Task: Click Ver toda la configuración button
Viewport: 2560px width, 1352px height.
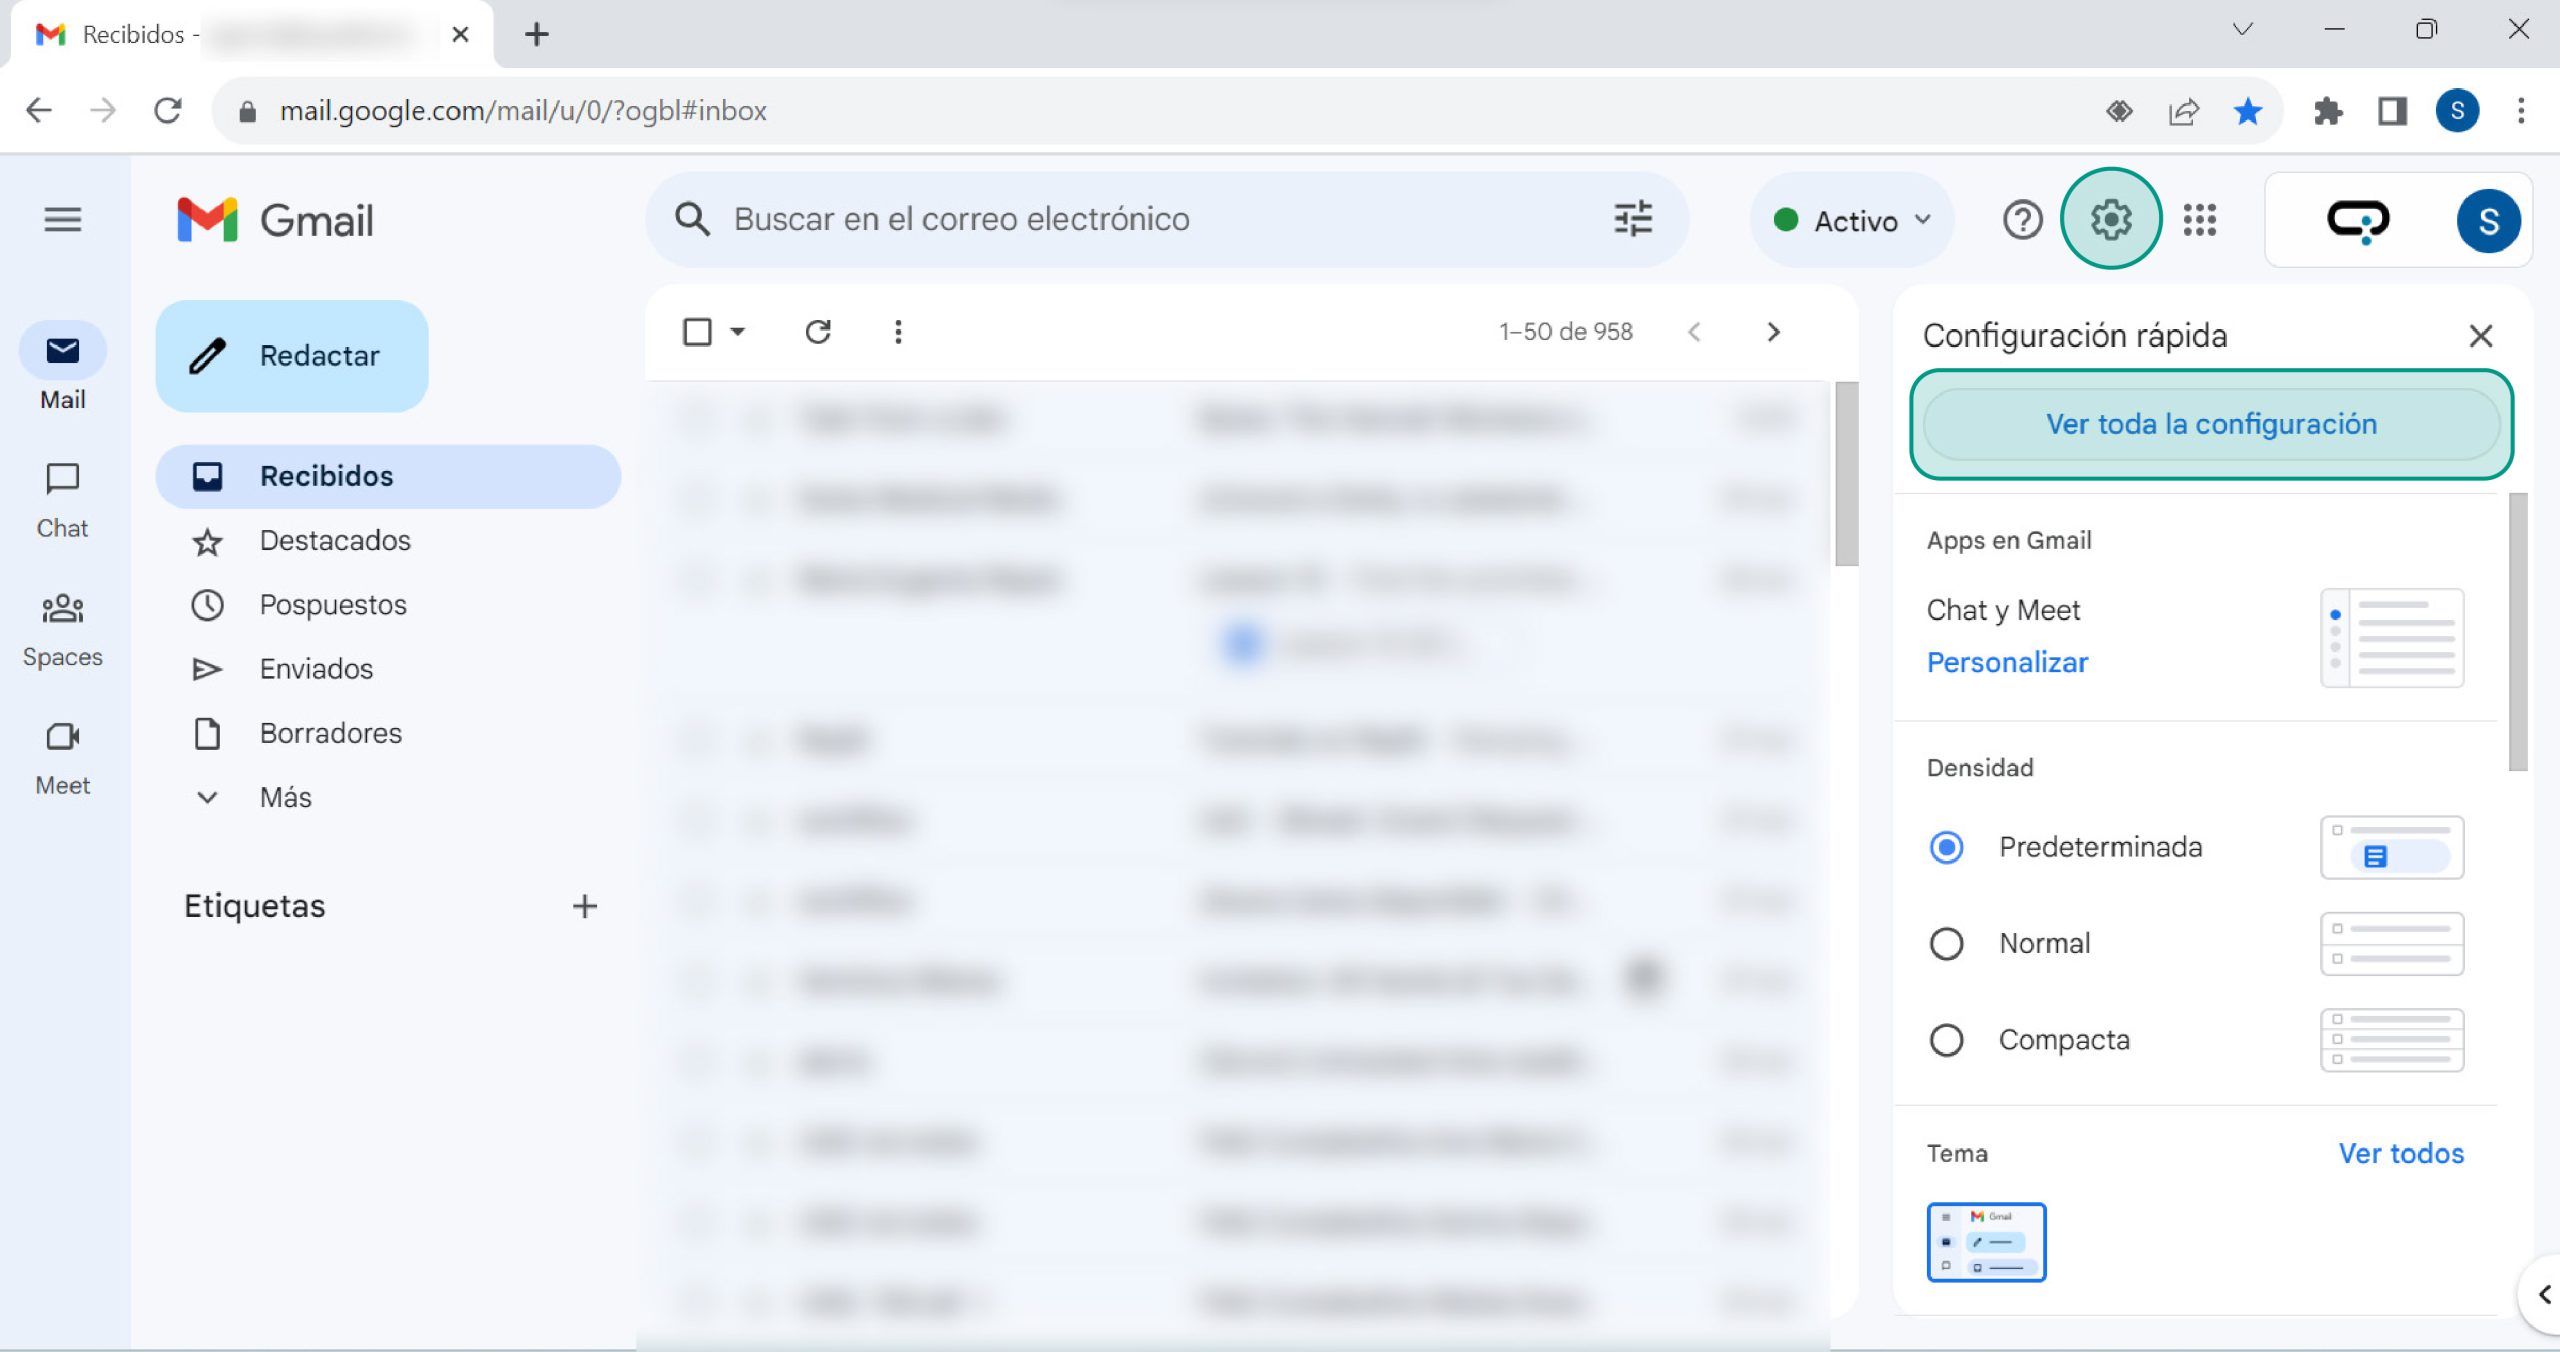Action: click(x=2210, y=424)
